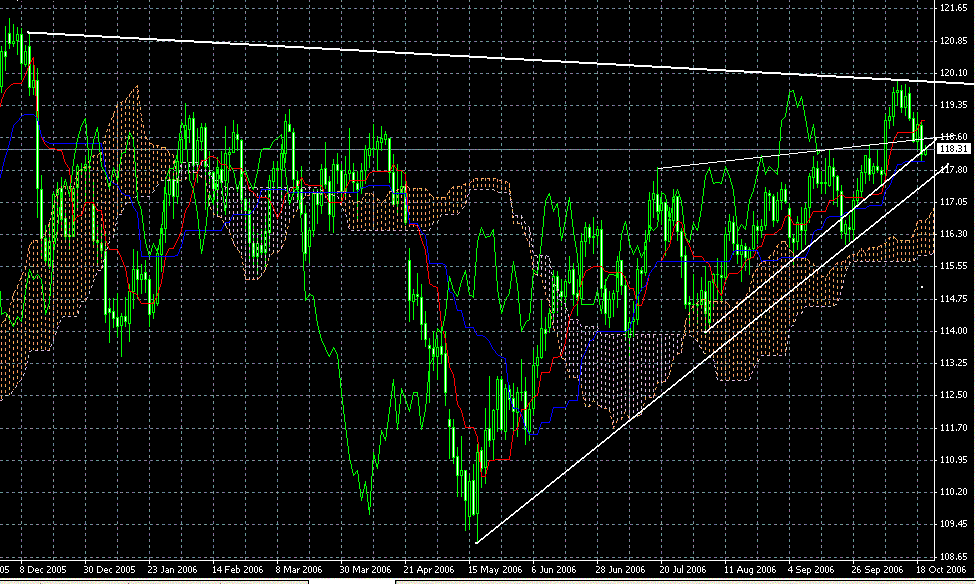Screen dimensions: 976x584
Task: Click the 30 Mar 2006 date label
Action: pos(365,570)
